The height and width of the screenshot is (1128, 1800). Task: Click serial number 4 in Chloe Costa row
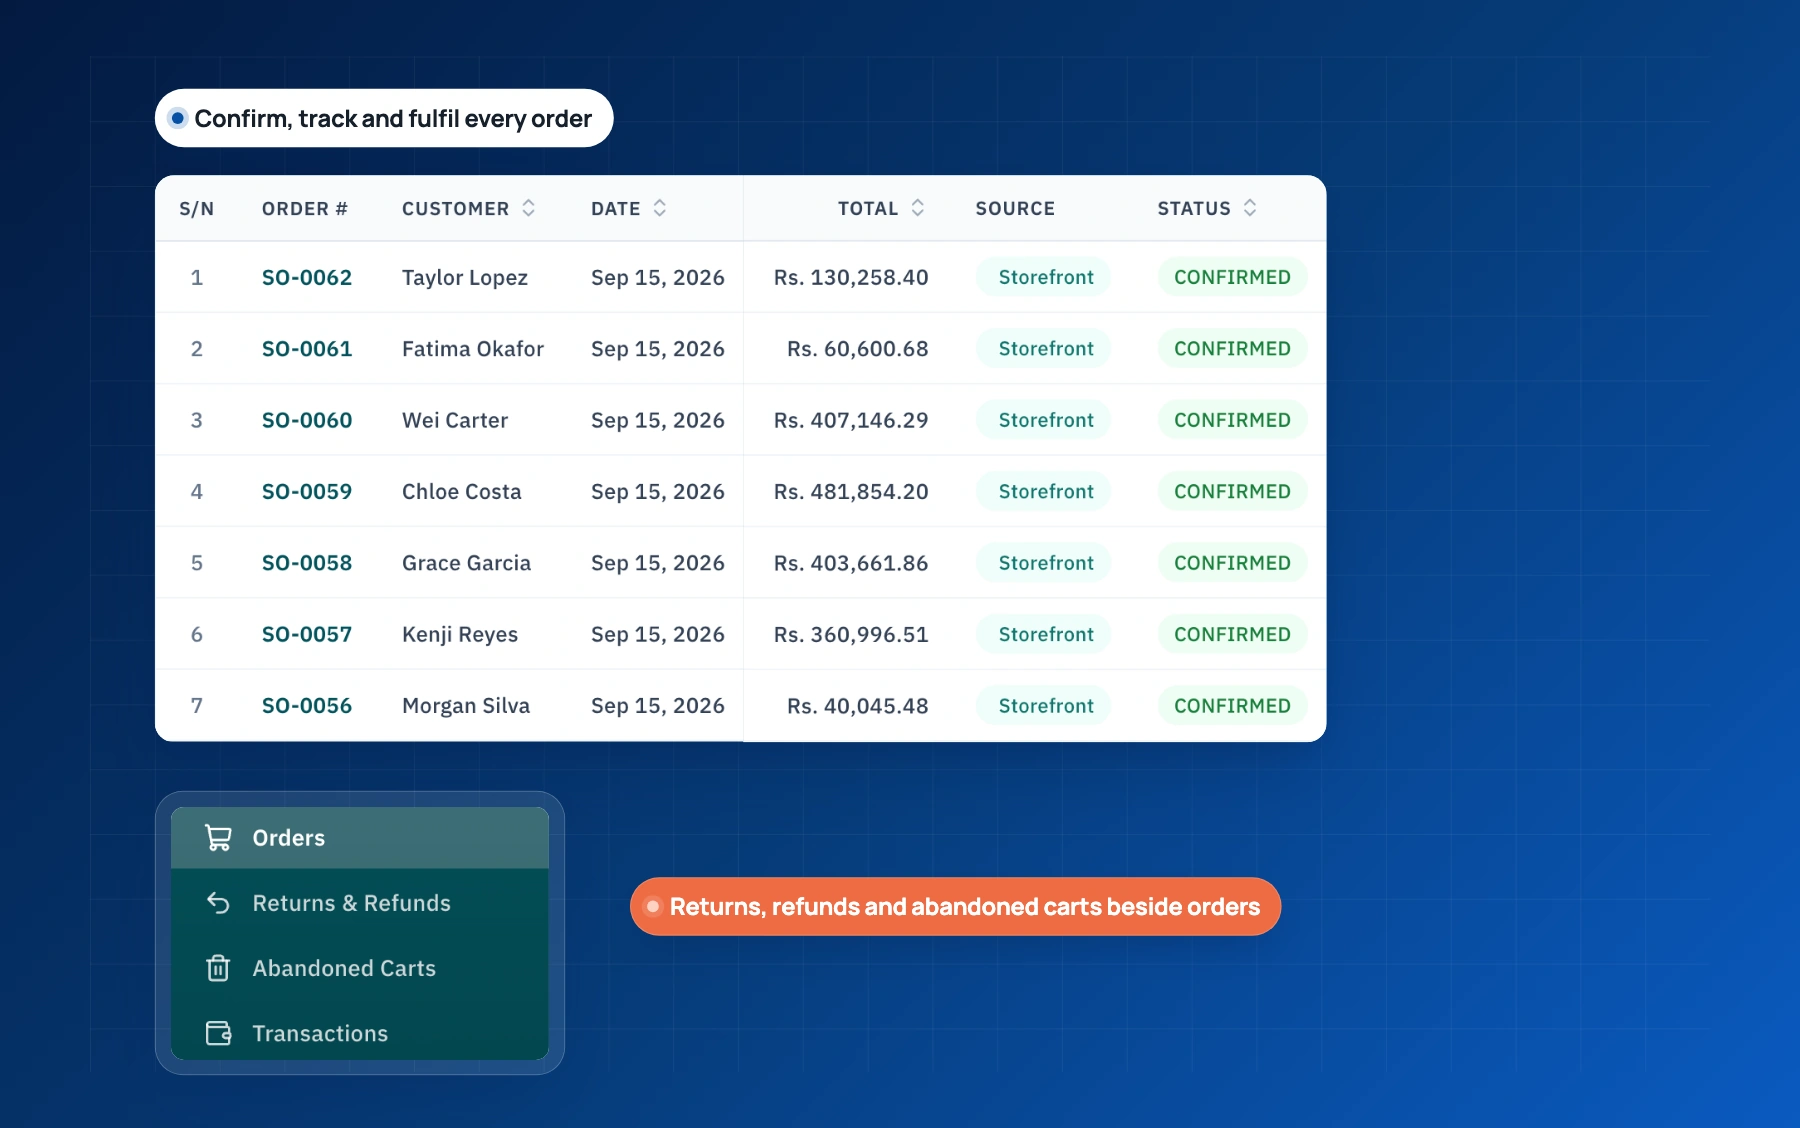pos(197,492)
